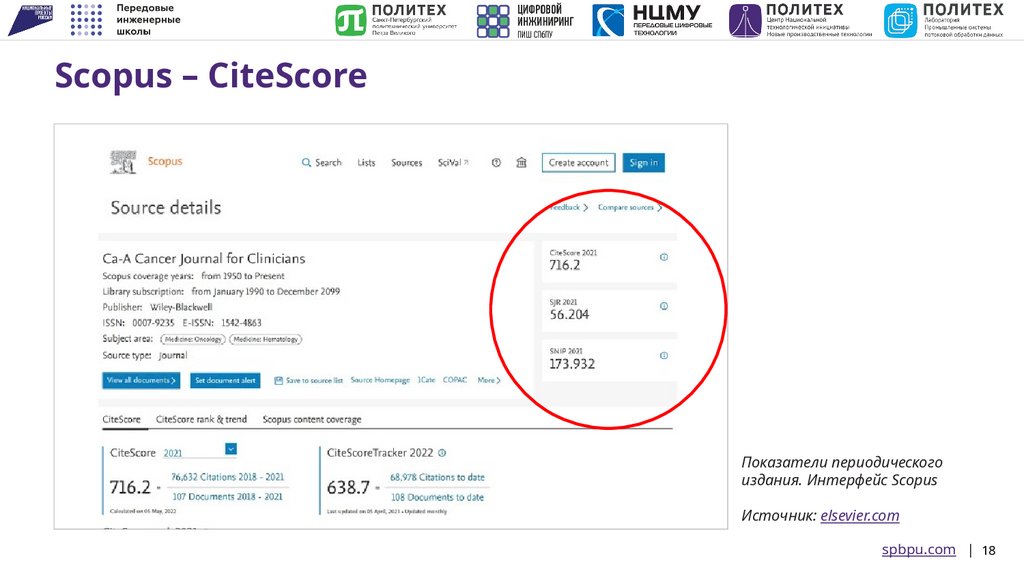Click the info icon beside SNIP 2021

click(664, 354)
